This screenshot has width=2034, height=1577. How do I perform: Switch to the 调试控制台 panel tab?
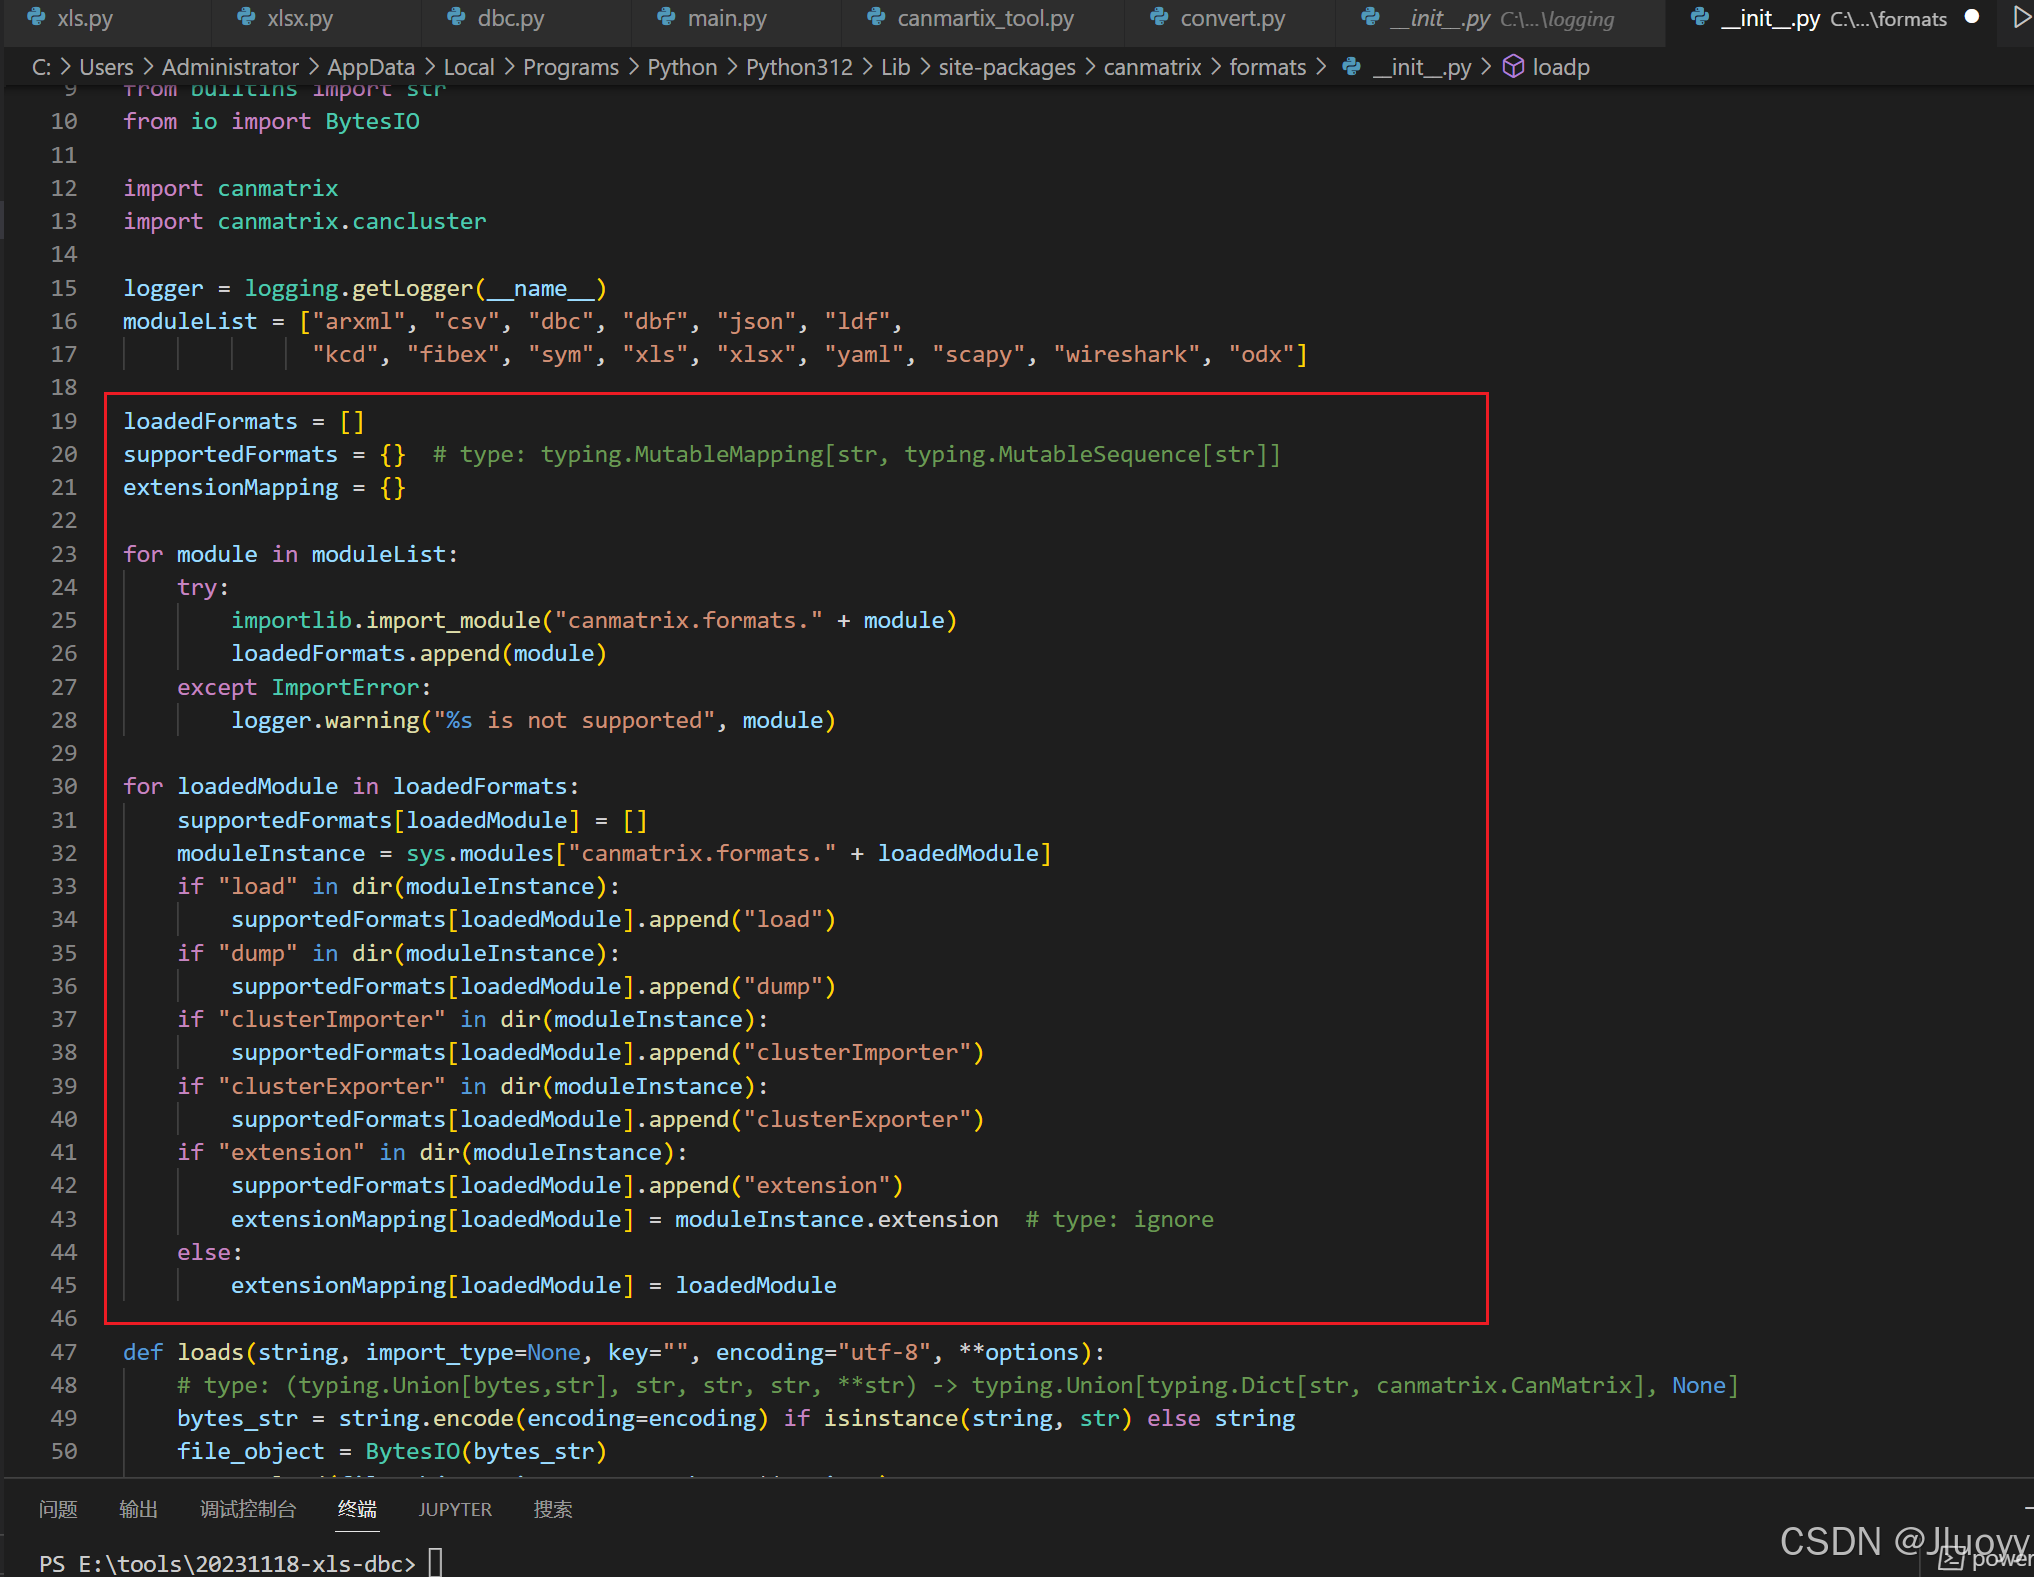[247, 1509]
